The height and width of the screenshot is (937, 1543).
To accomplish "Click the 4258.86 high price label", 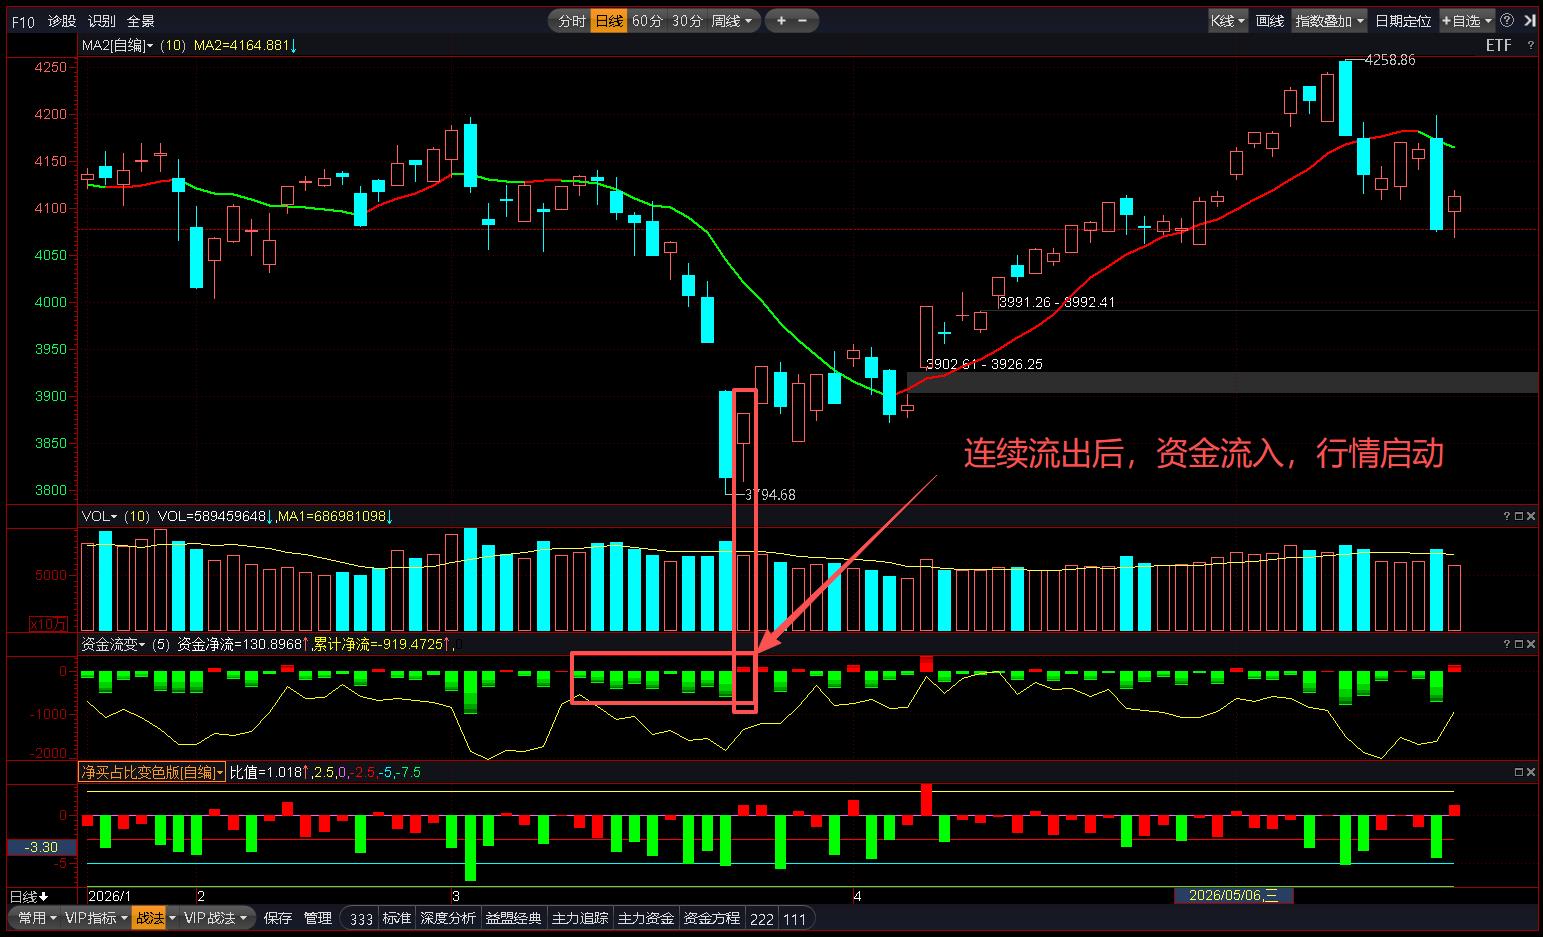I will pos(1390,60).
